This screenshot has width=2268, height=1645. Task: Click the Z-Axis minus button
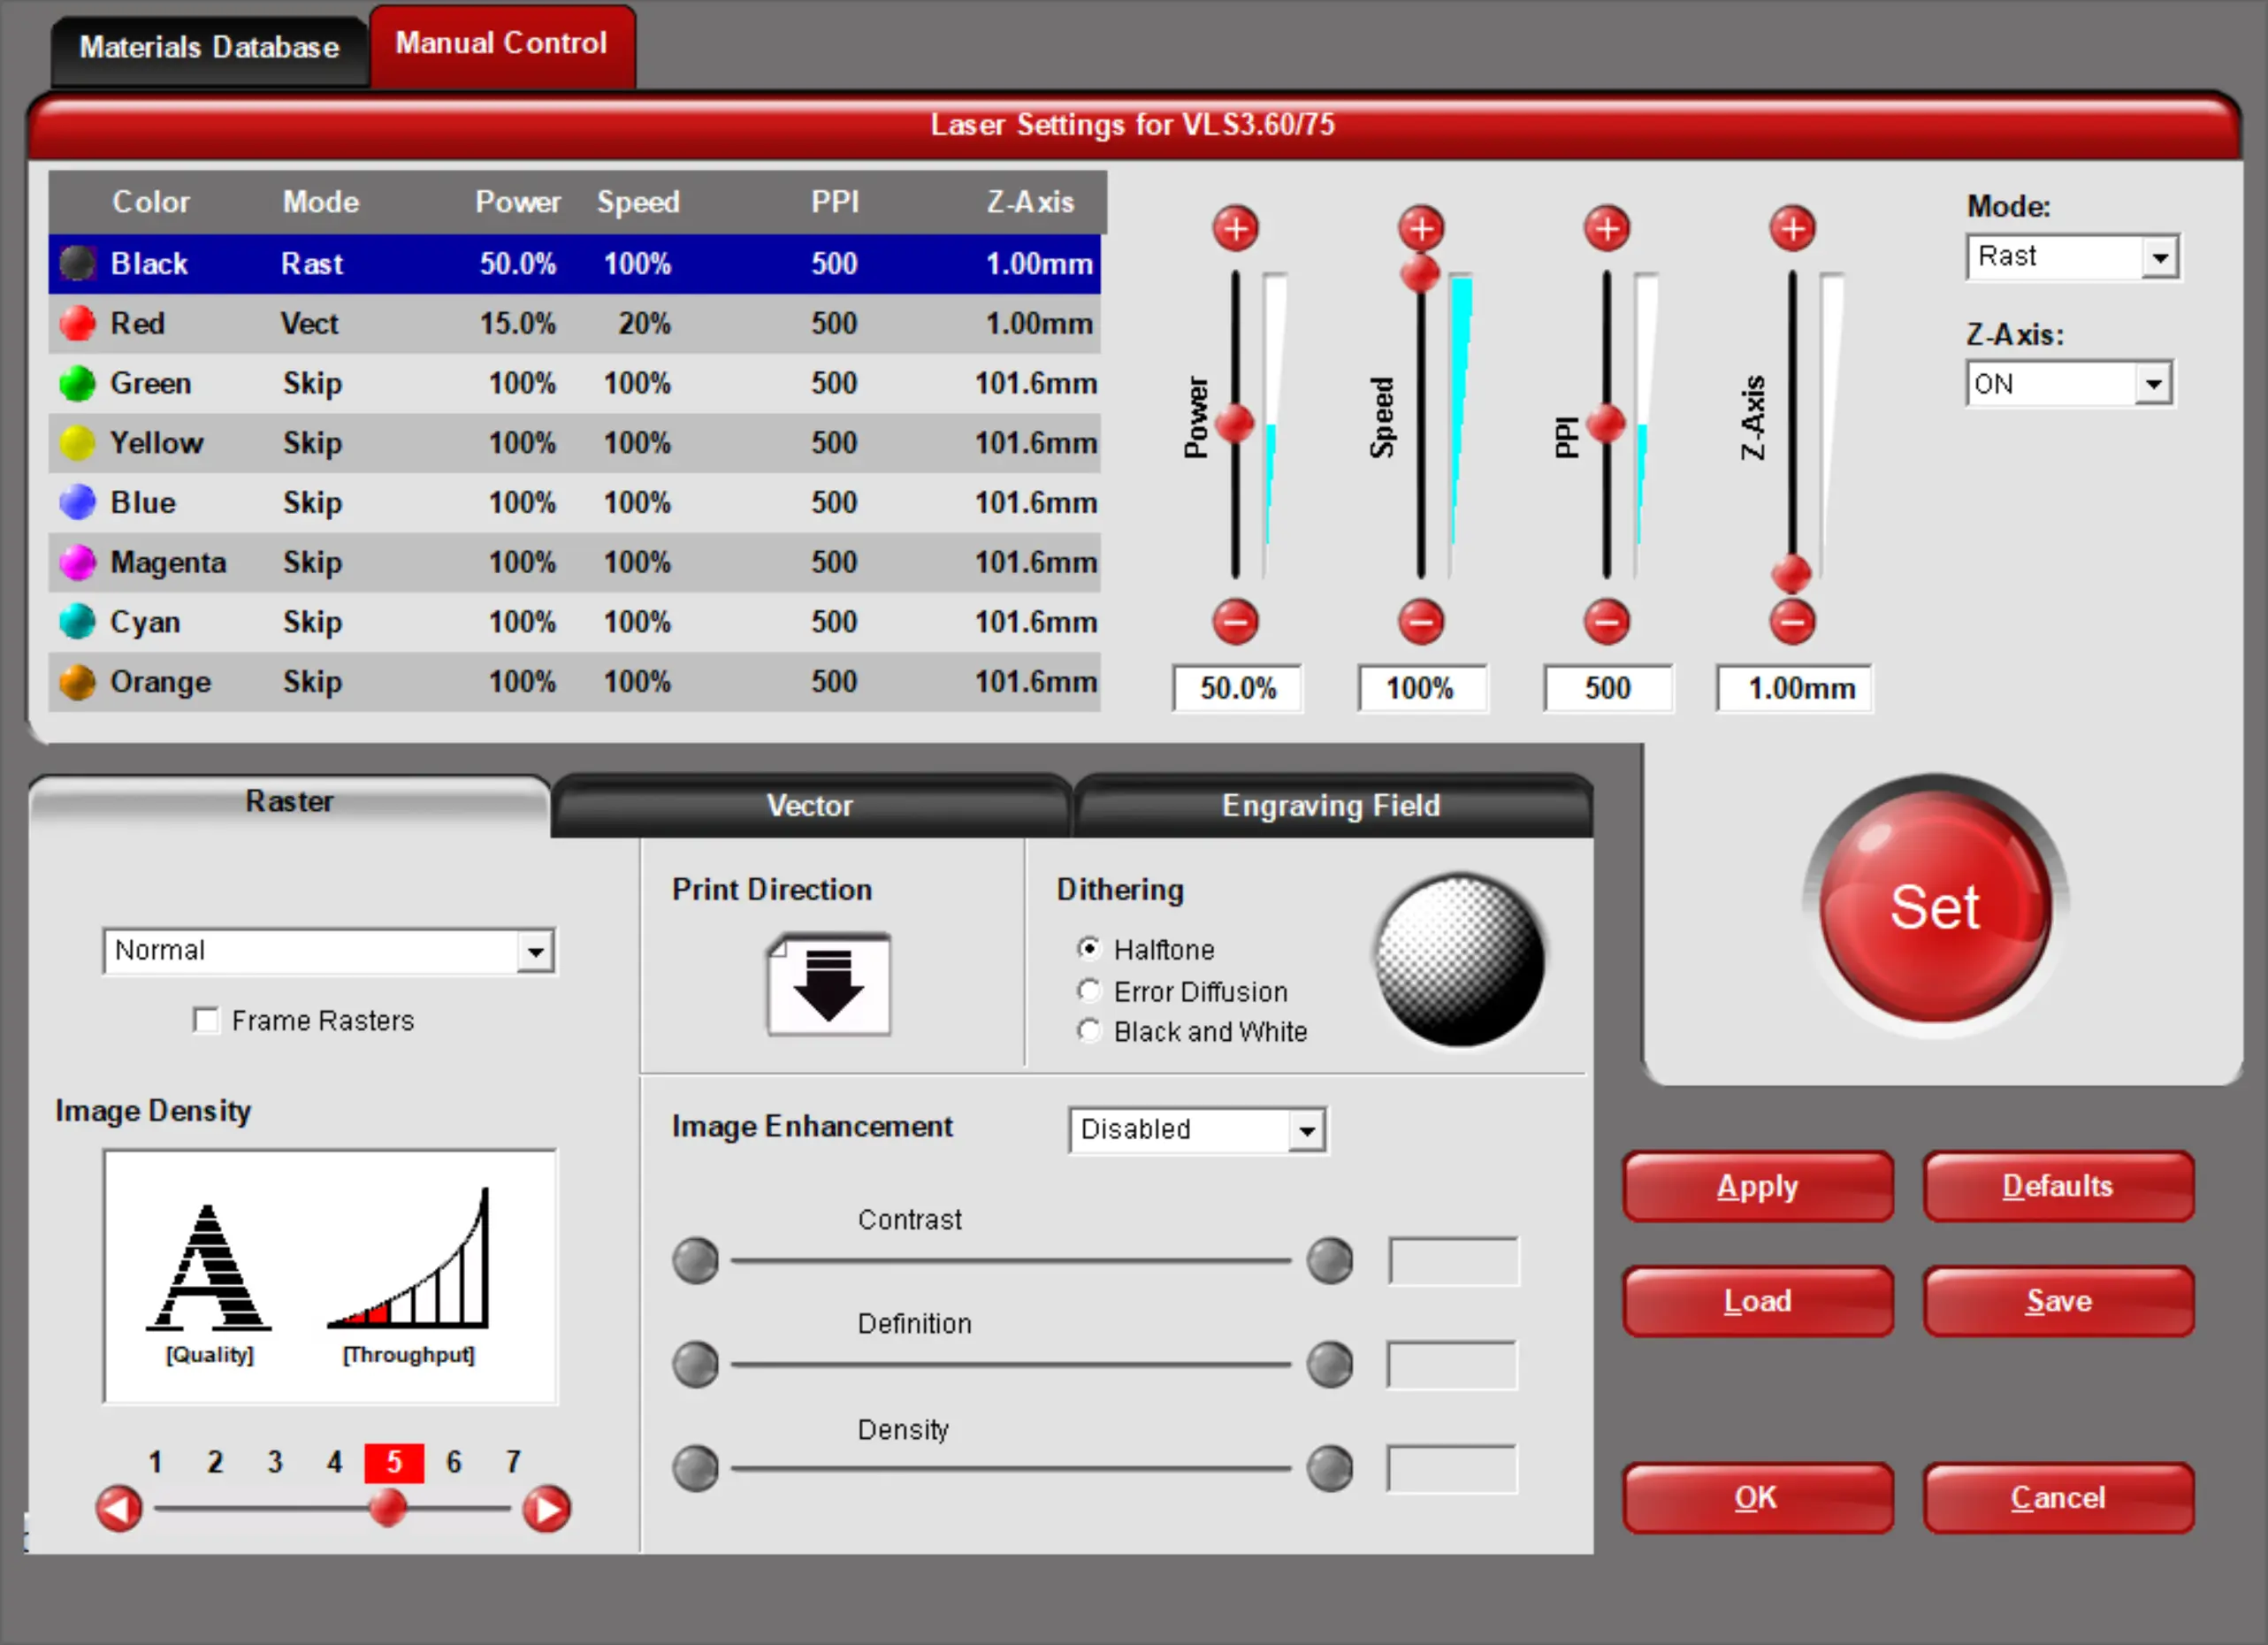click(x=1792, y=621)
